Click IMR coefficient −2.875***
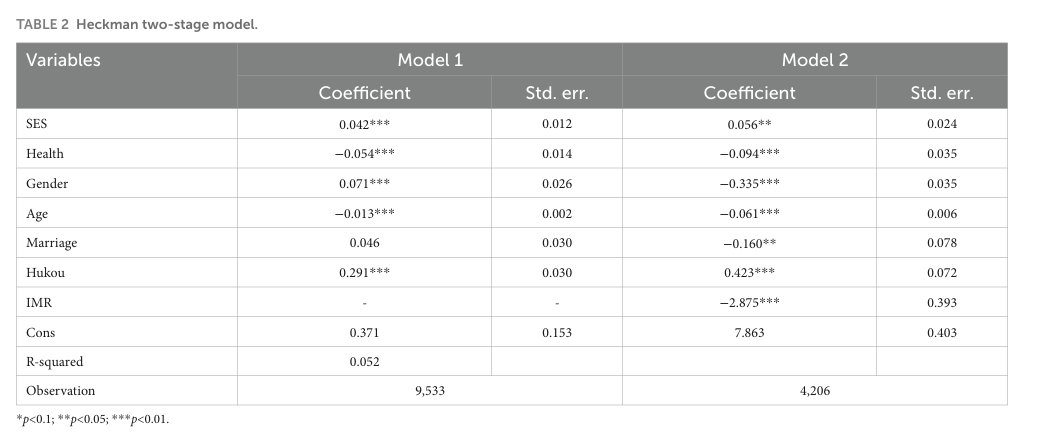Screen dimensions: 1040x439 point(749,302)
